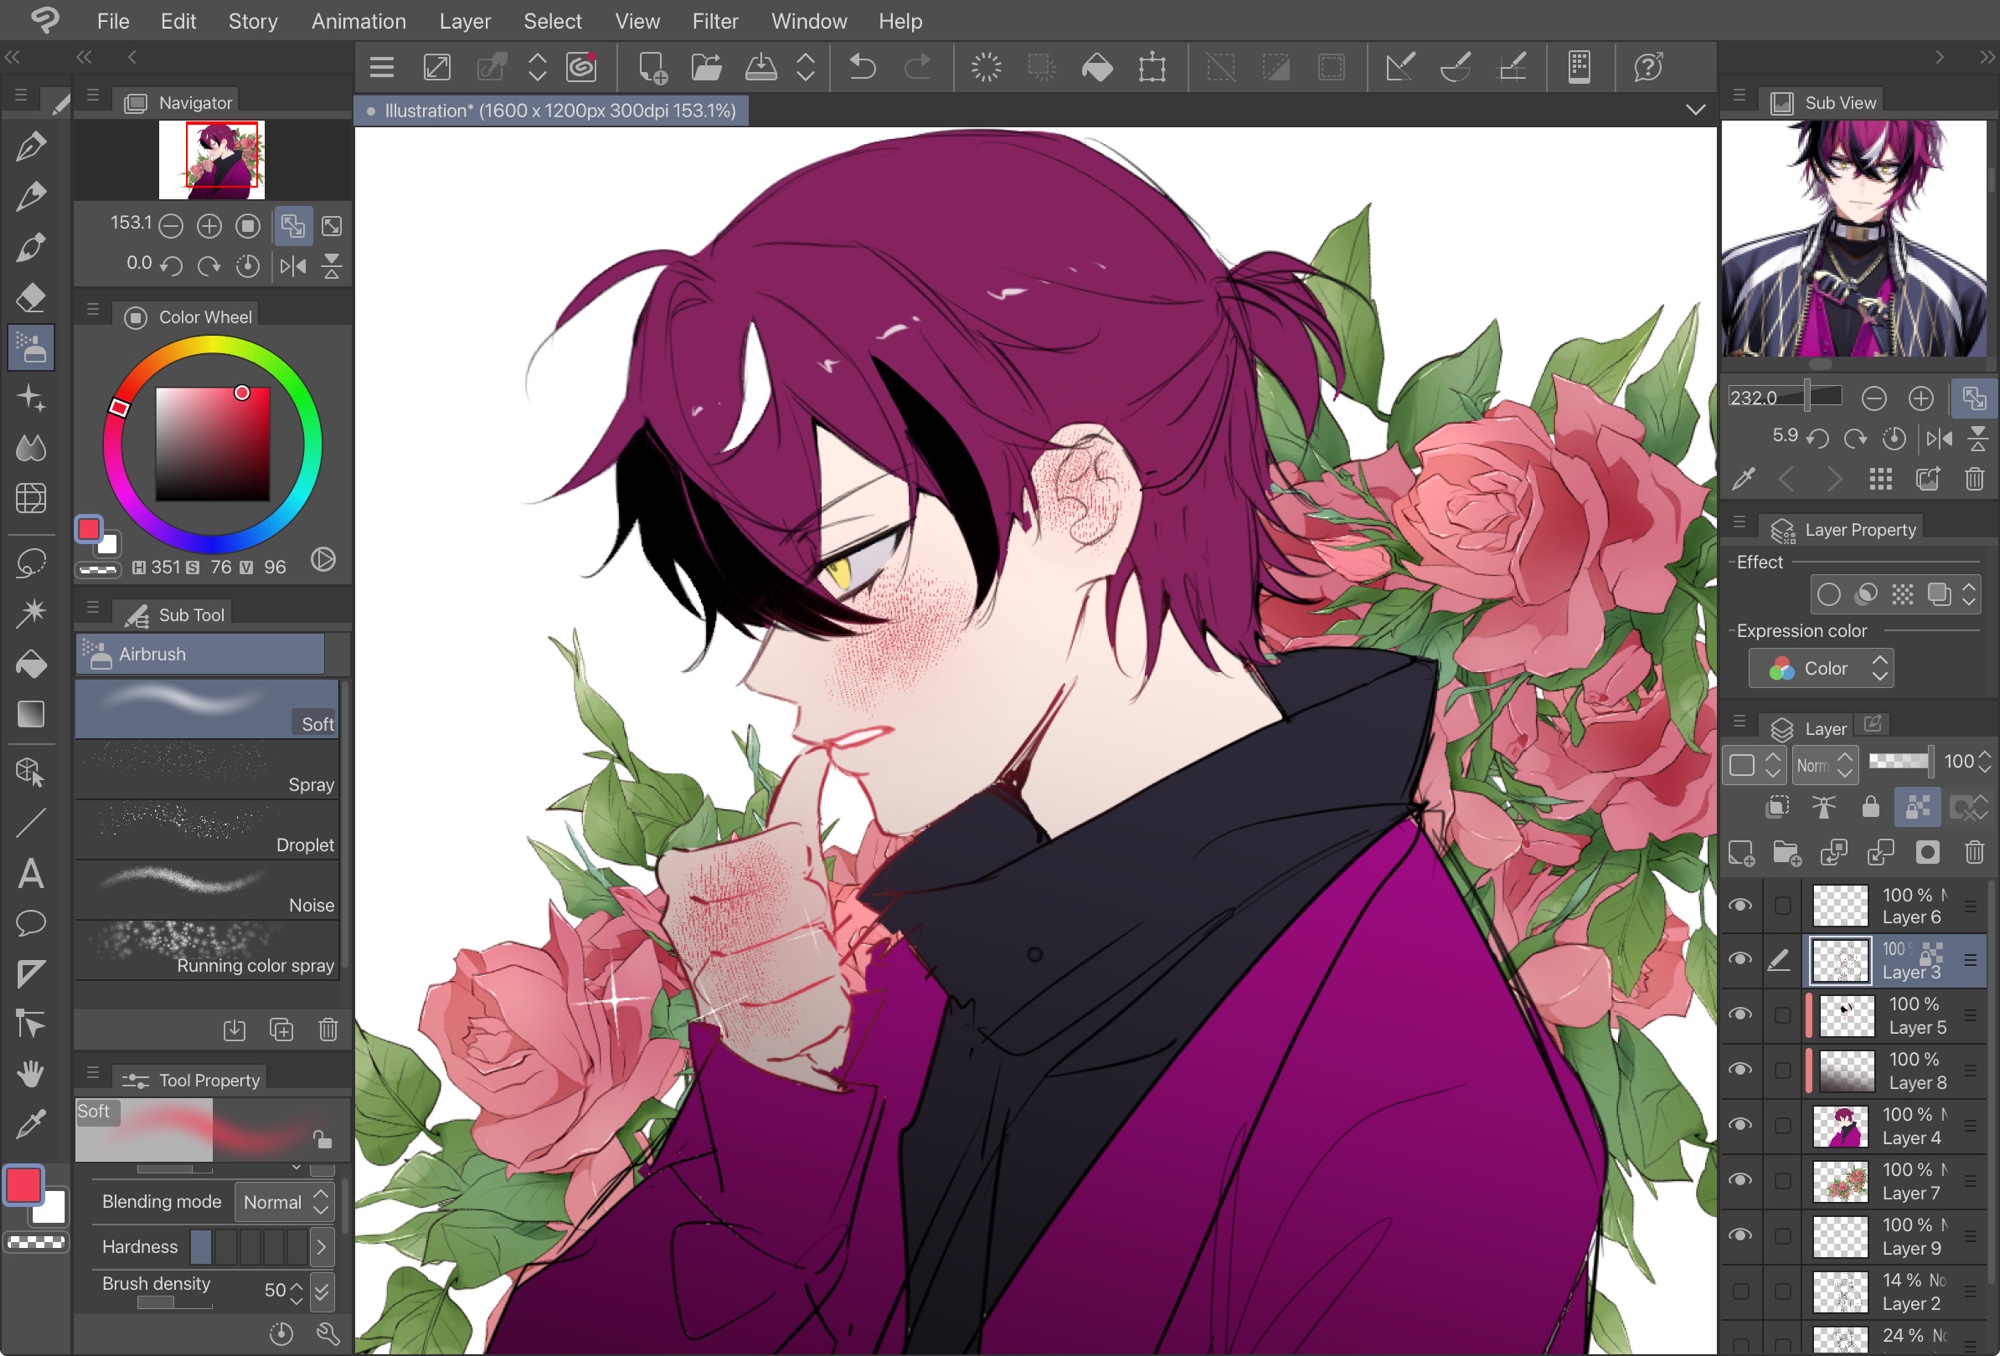2000x1356 pixels.
Task: Click the red foreground color swatch
Action: point(24,1185)
